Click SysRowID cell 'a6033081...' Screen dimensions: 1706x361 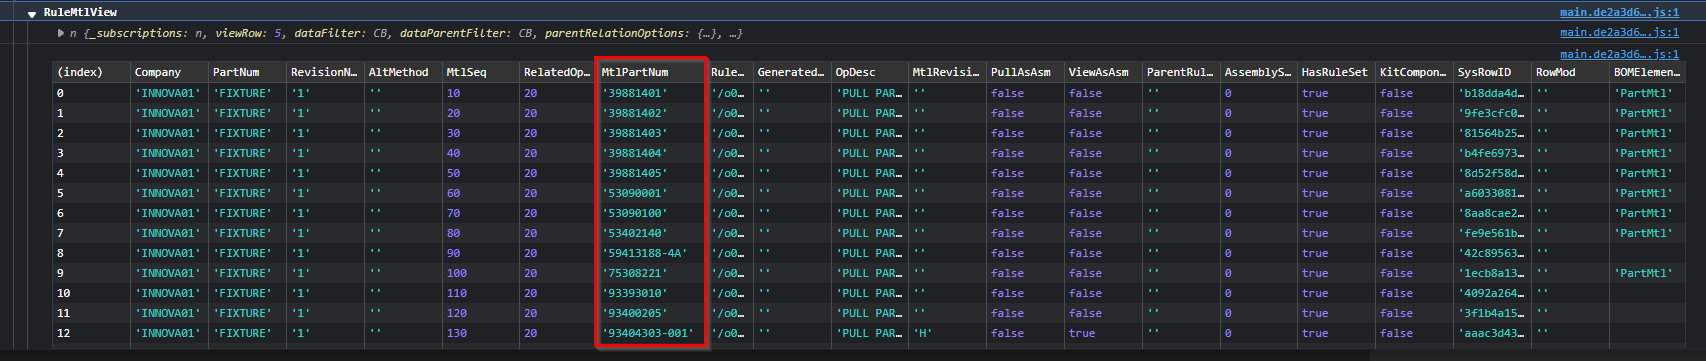tap(1493, 193)
